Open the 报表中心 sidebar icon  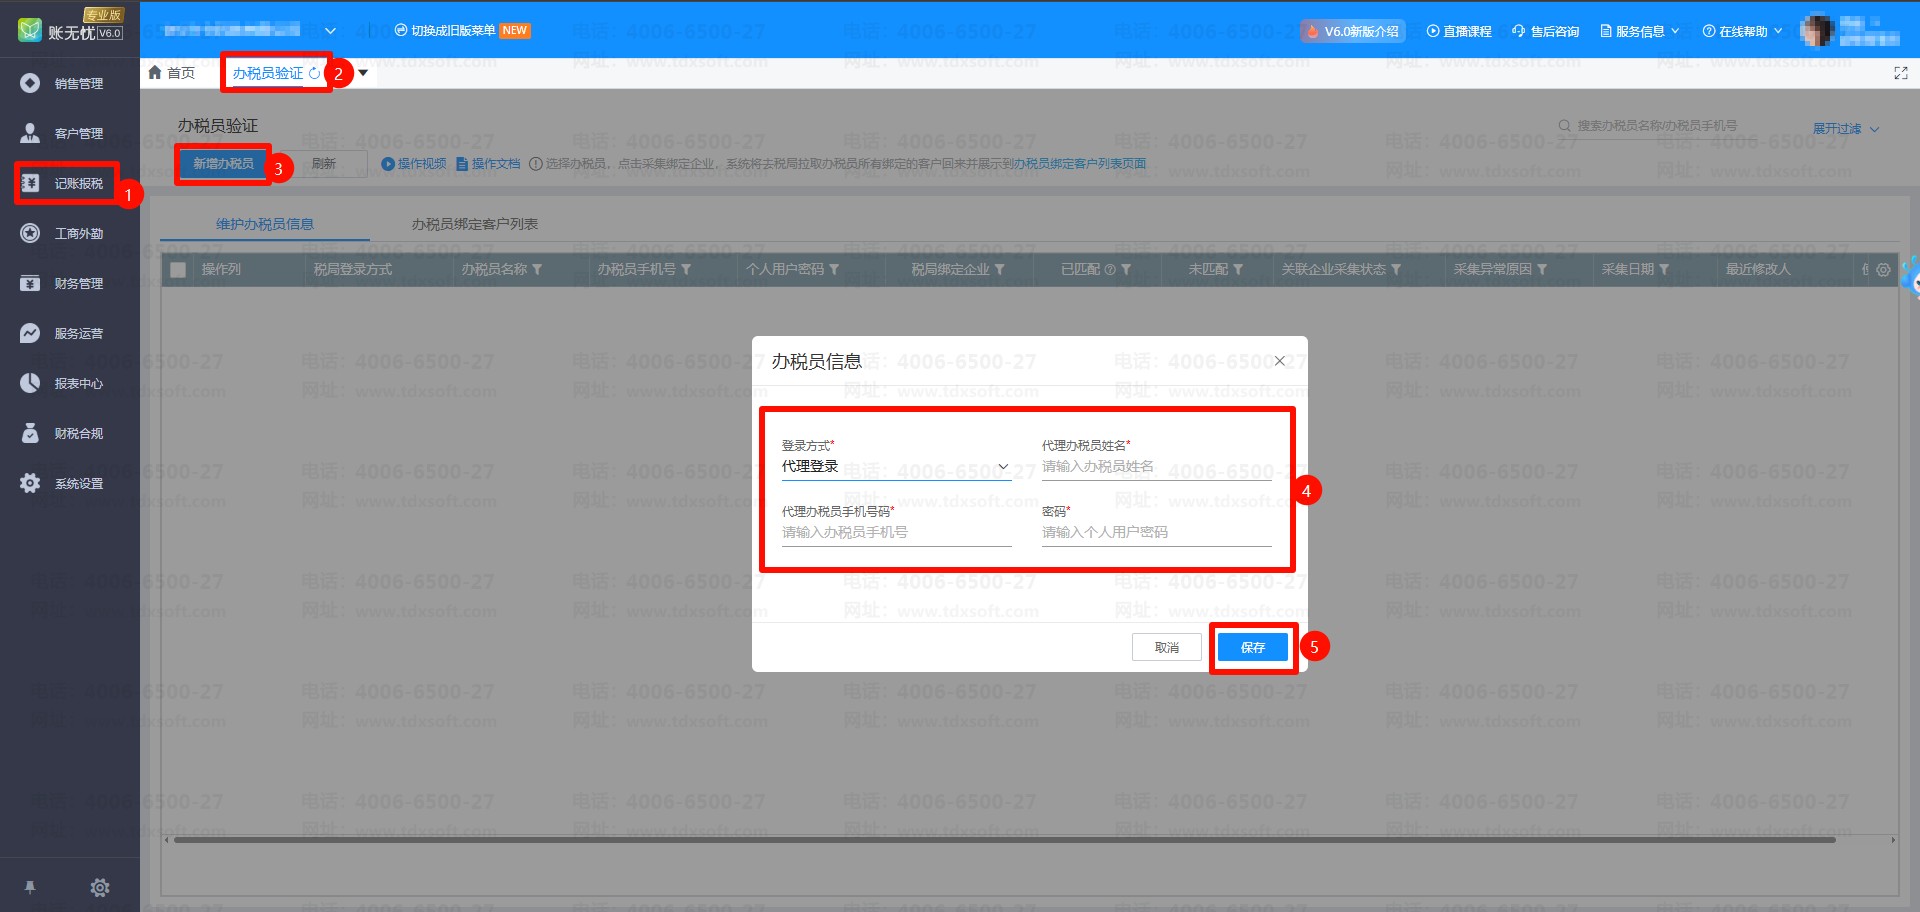coord(31,383)
